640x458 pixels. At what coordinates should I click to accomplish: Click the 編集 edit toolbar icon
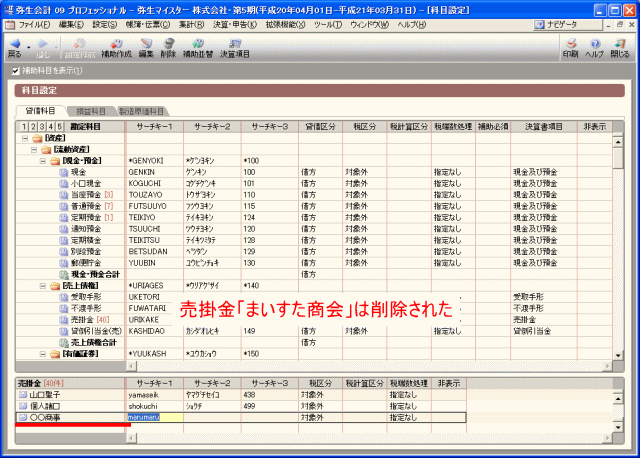[146, 47]
